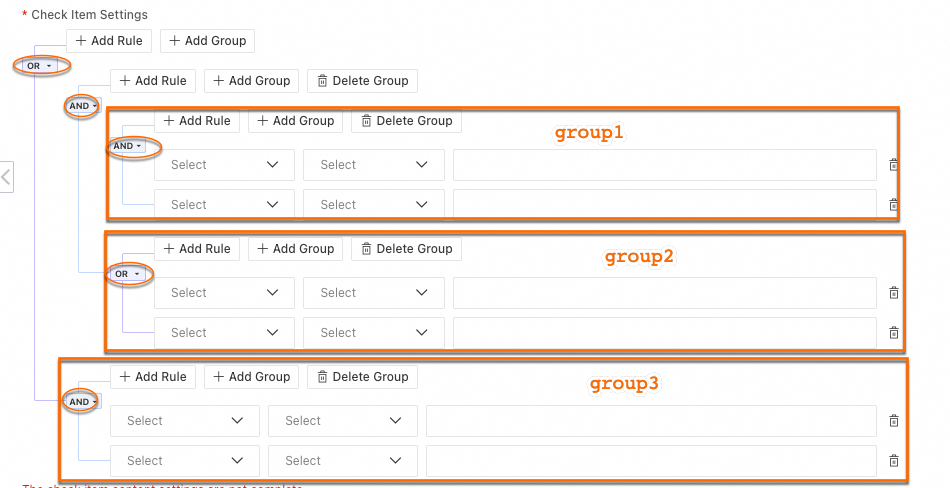Image resolution: width=950 pixels, height=488 pixels.
Task: Delete the second rule in group2
Action: click(x=893, y=333)
